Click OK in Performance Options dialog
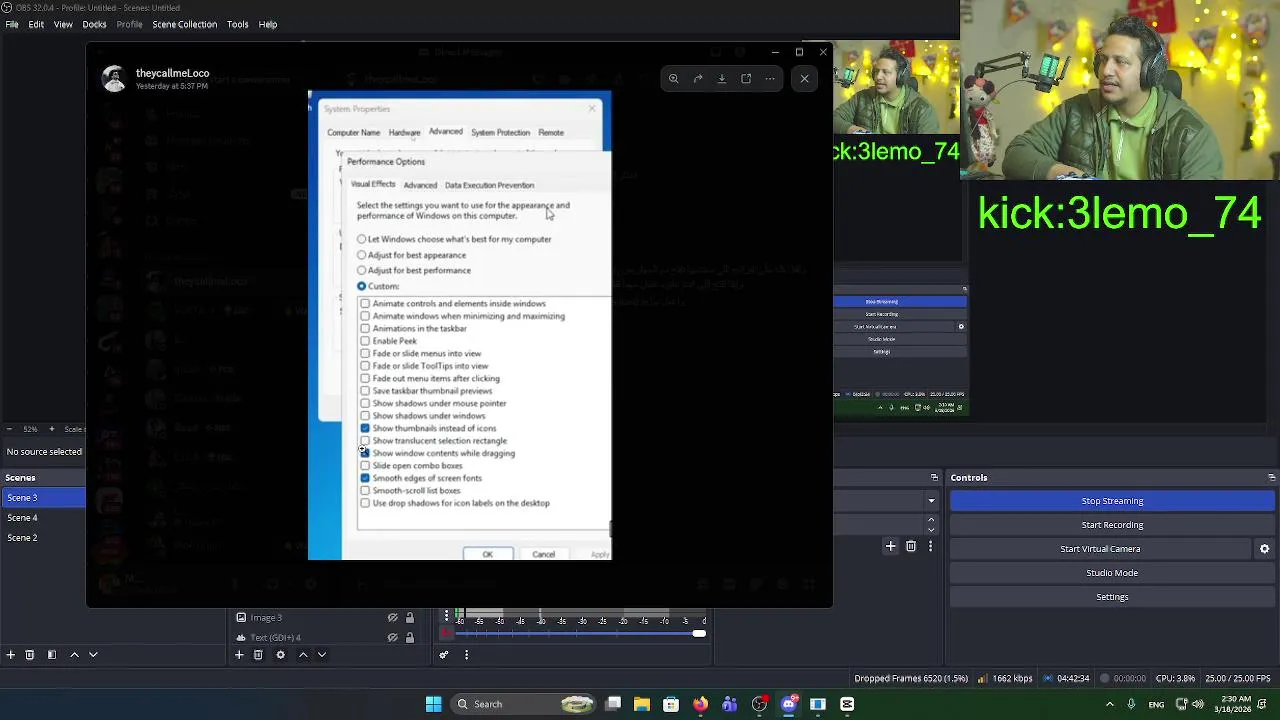Image resolution: width=1280 pixels, height=720 pixels. 488,554
